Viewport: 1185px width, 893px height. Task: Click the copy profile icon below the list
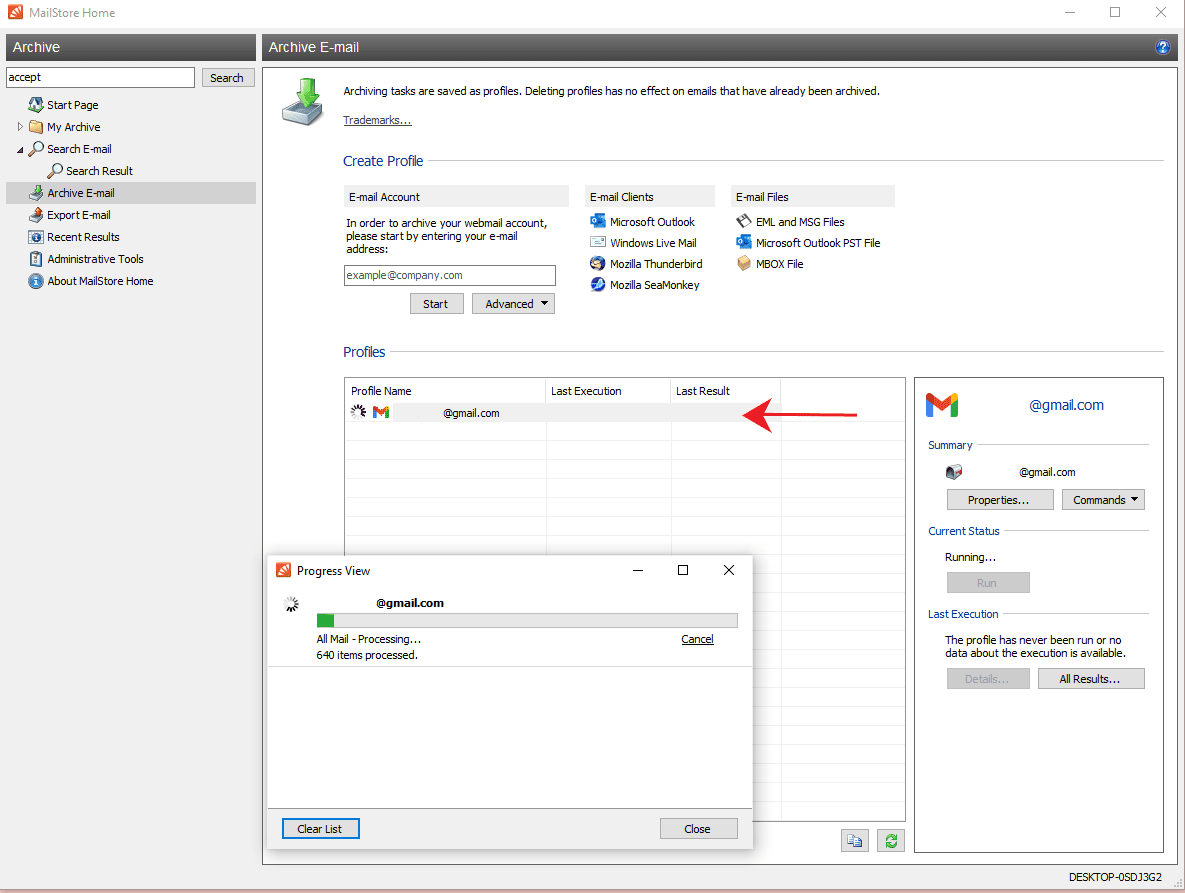click(855, 840)
